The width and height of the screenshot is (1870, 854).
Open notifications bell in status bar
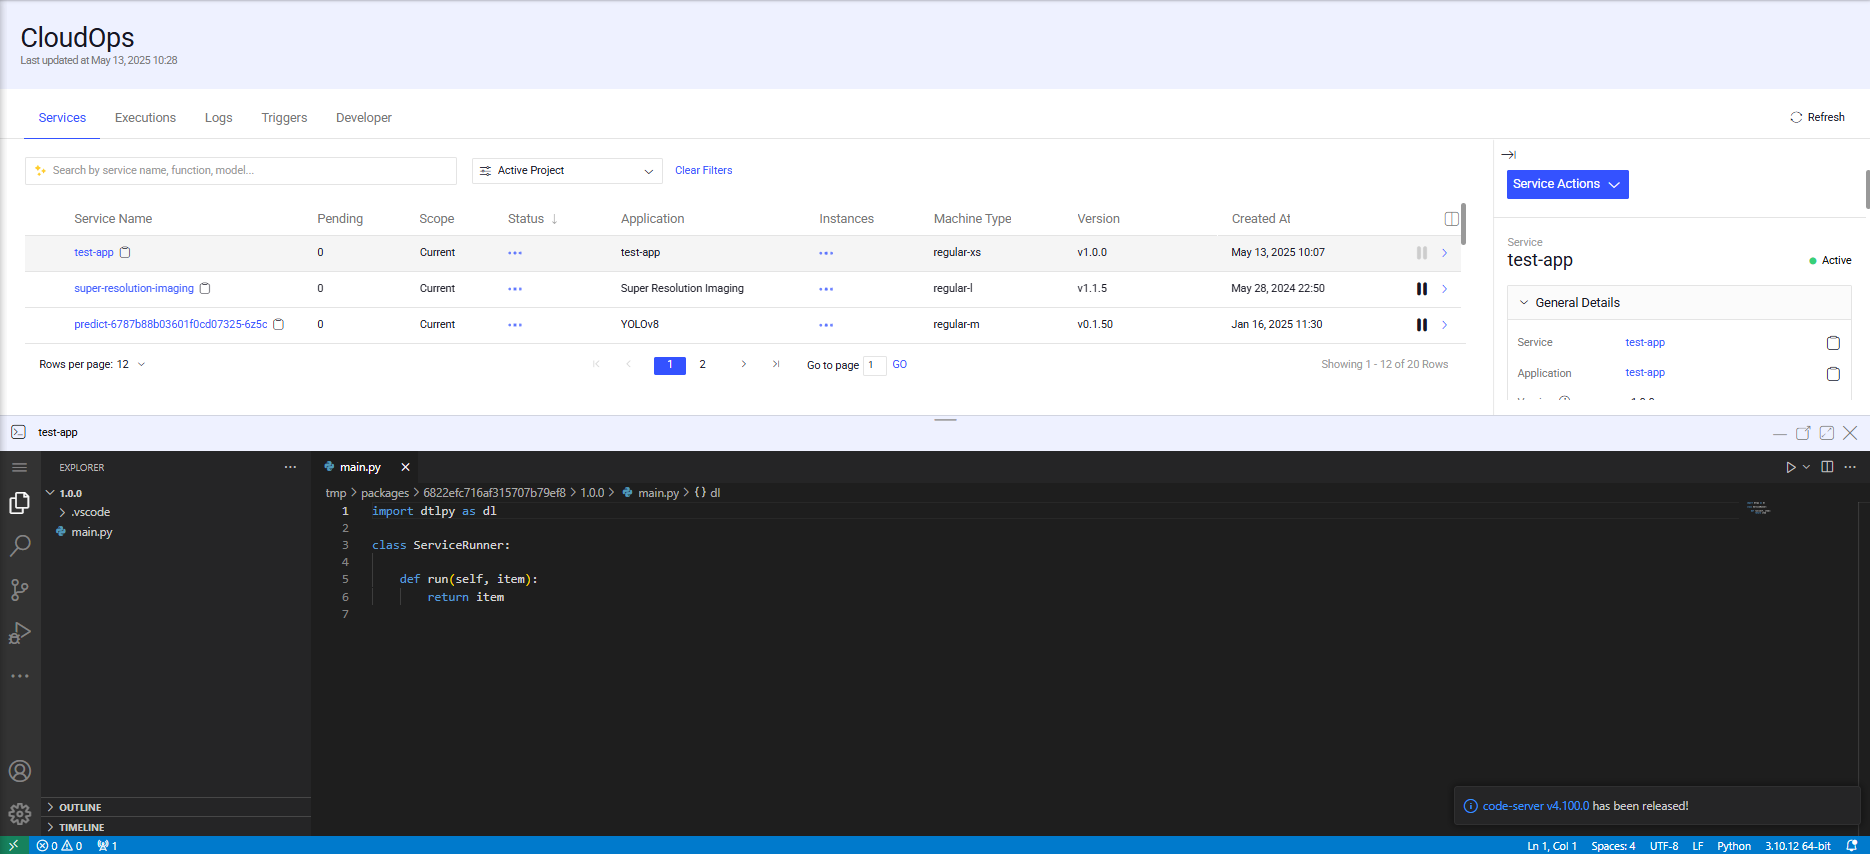tap(1851, 846)
